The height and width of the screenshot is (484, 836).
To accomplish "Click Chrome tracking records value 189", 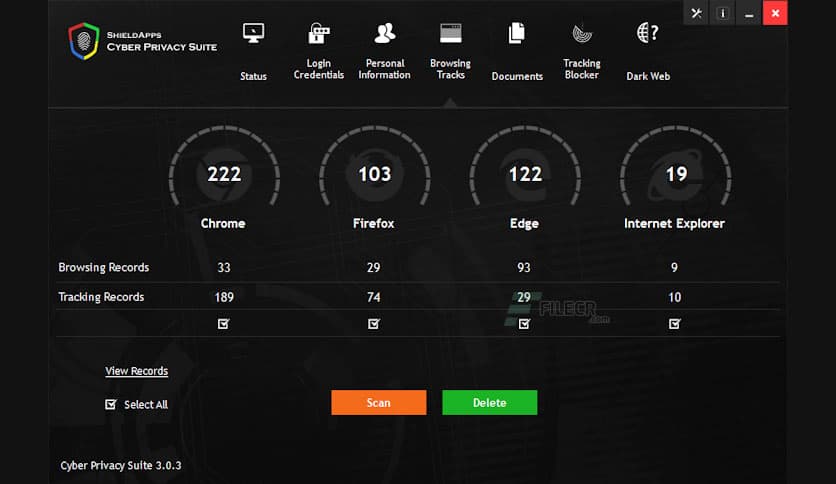I will (x=224, y=297).
